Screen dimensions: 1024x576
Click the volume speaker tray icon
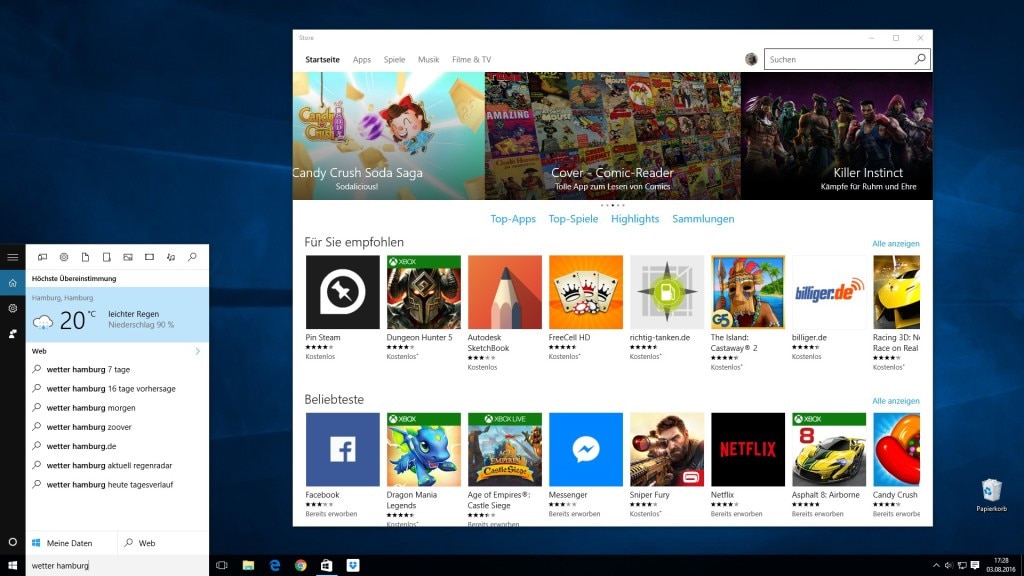point(949,566)
